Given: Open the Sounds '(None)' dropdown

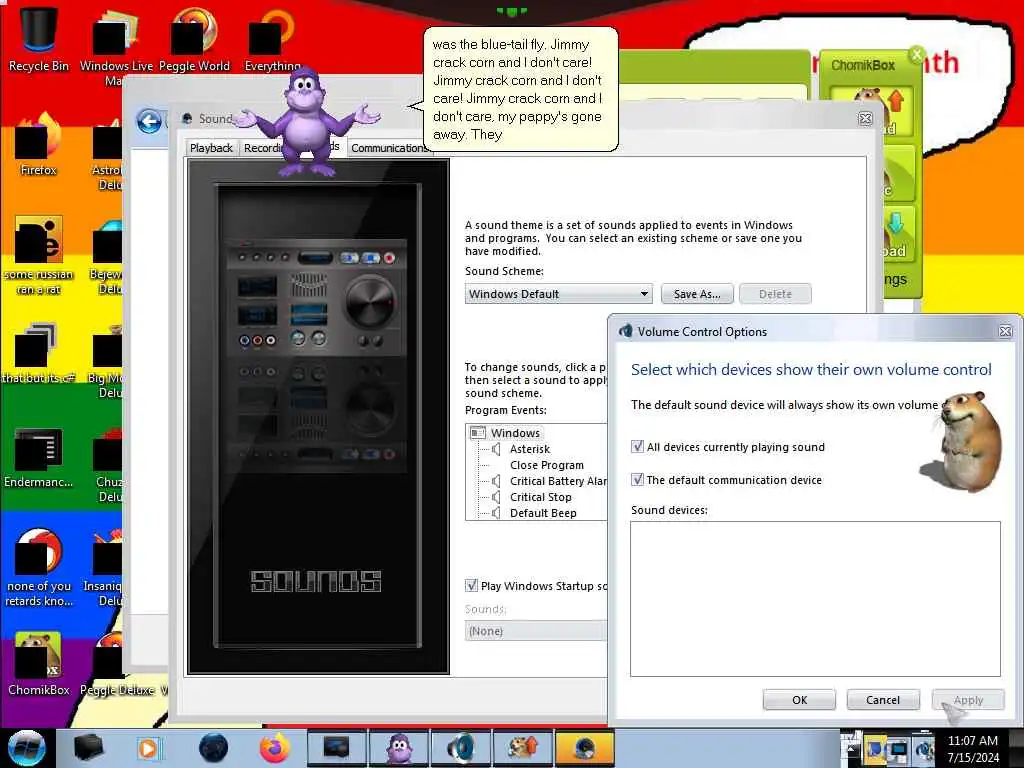Looking at the screenshot, I should (x=536, y=631).
